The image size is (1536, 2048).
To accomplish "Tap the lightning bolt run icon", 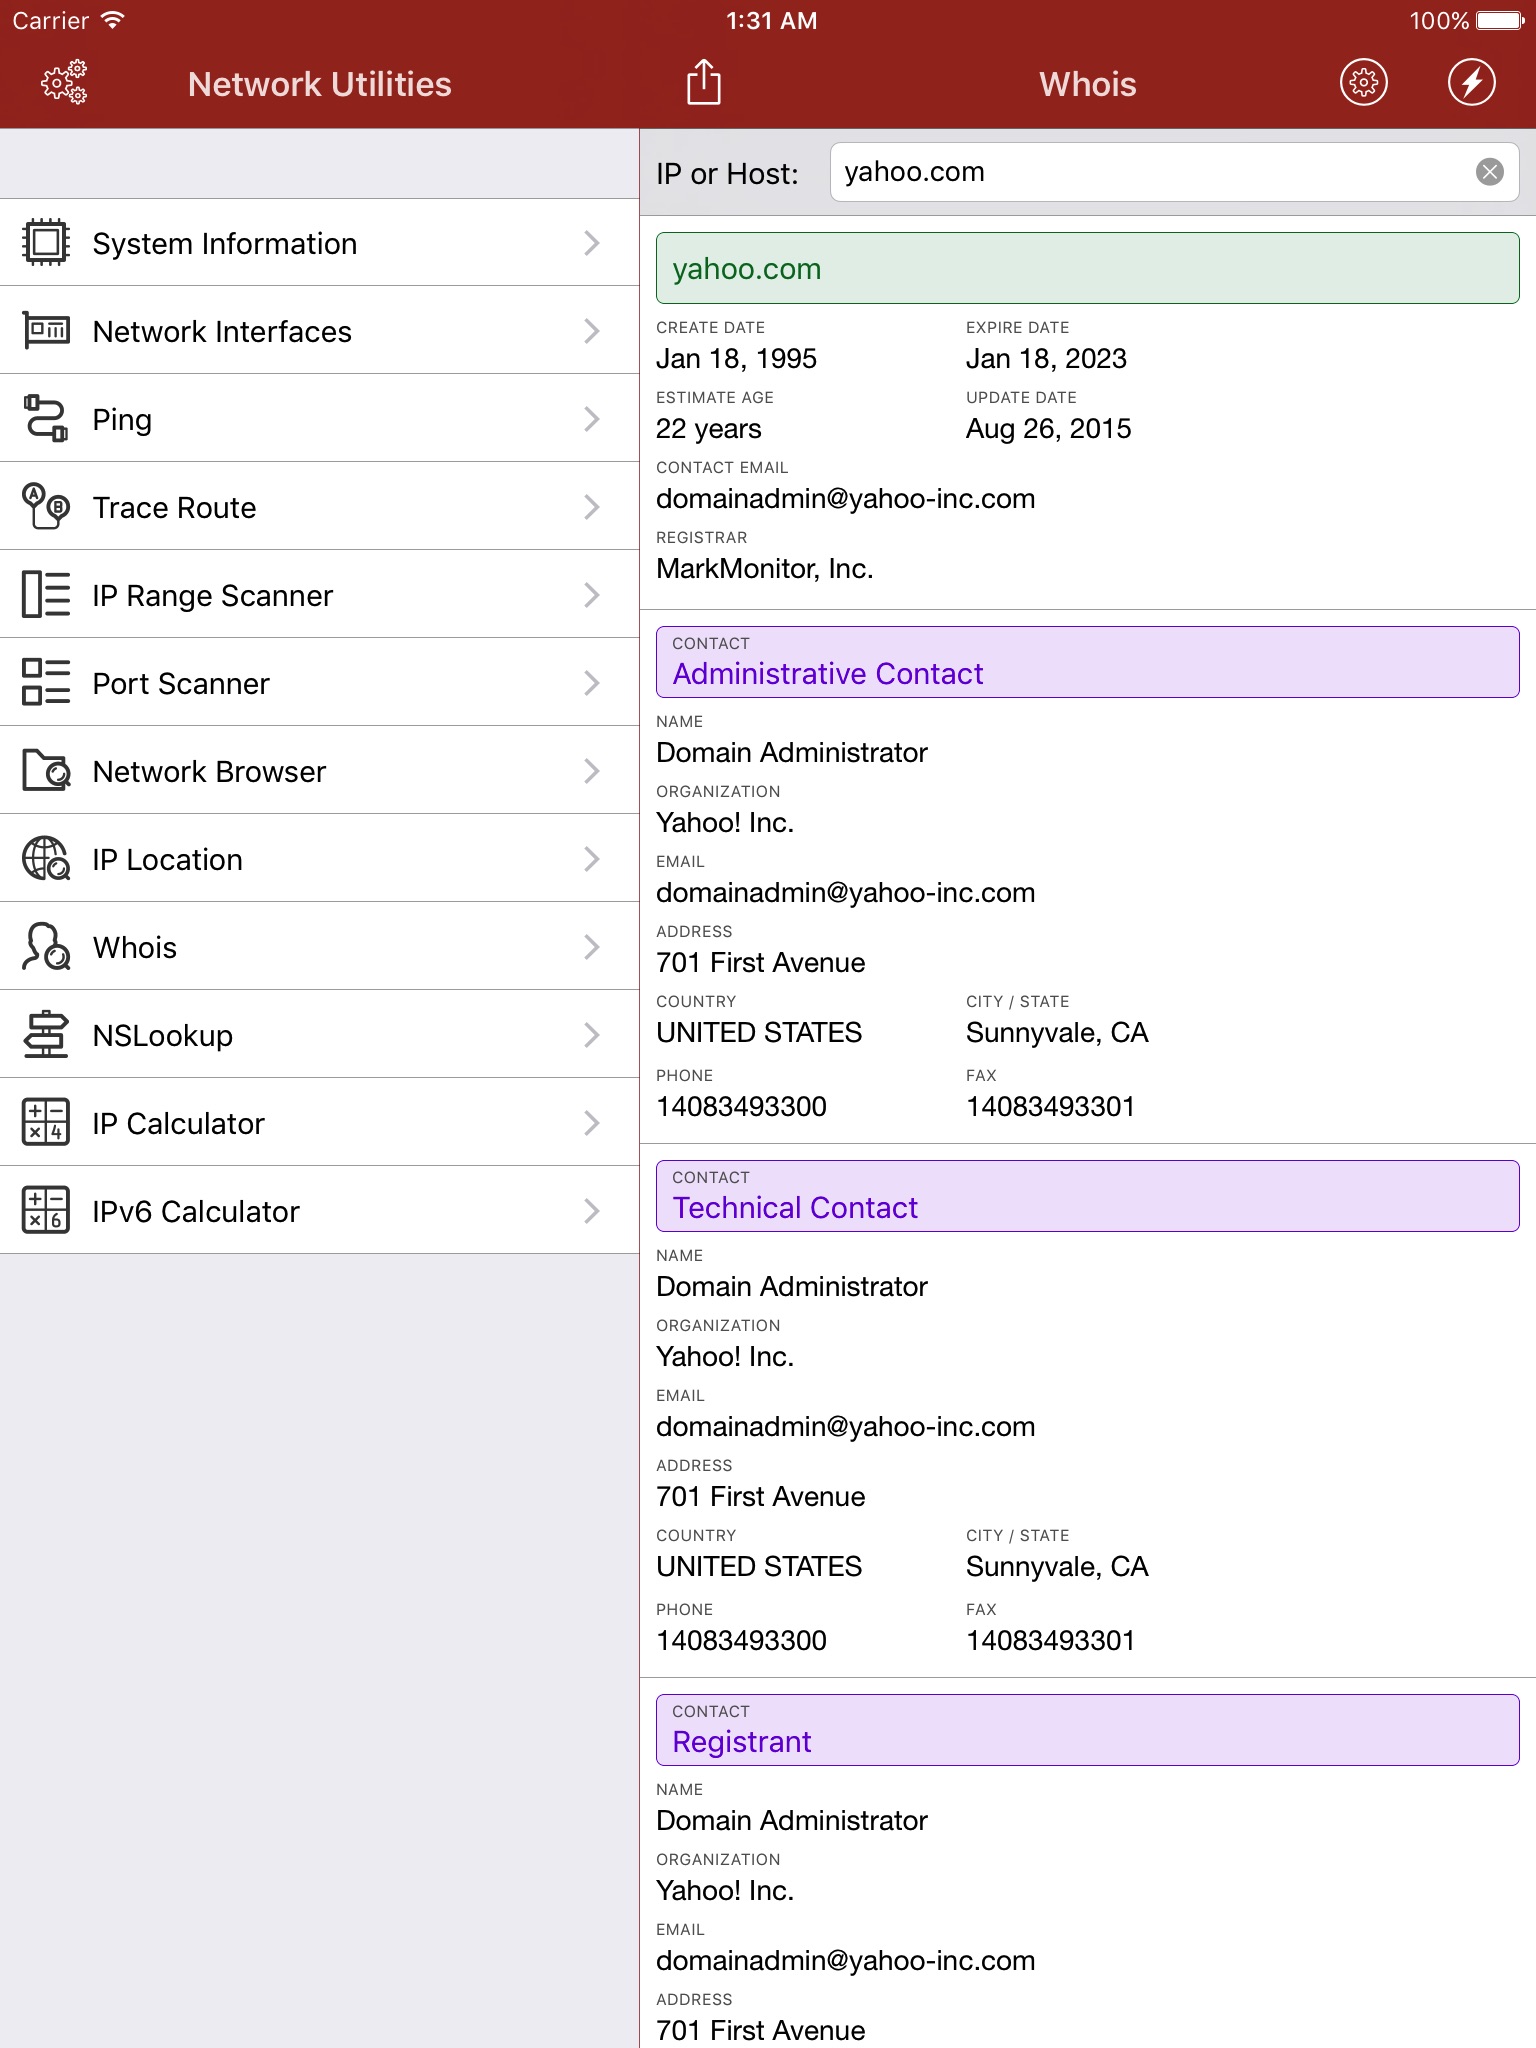I will pos(1472,83).
